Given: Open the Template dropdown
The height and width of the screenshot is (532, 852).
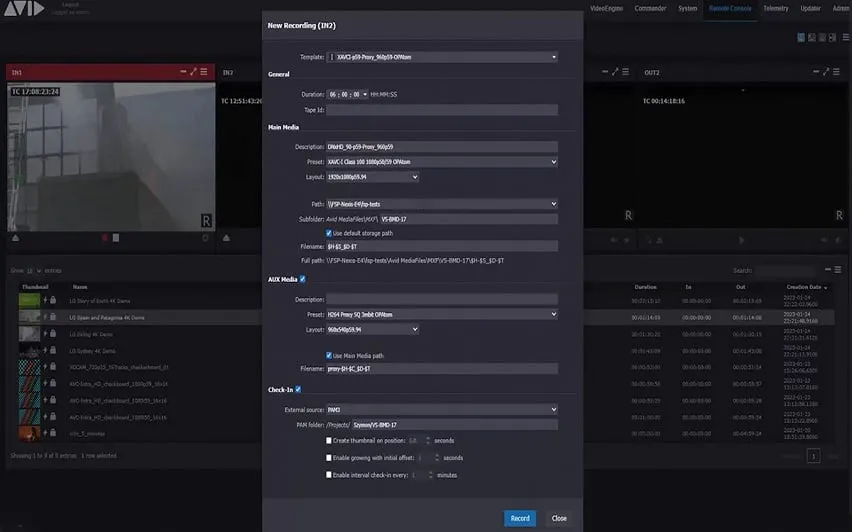Looking at the screenshot, I should coord(442,57).
